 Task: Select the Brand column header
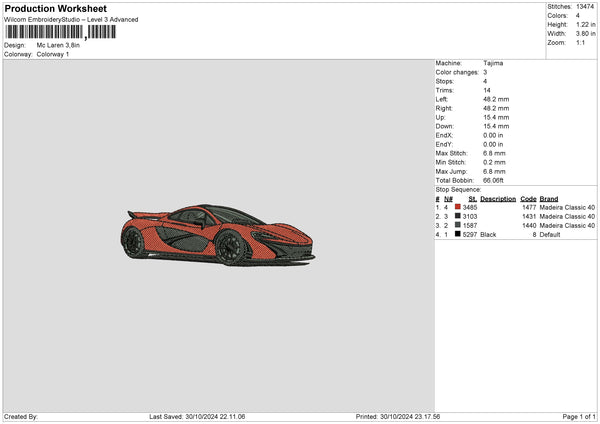549,199
